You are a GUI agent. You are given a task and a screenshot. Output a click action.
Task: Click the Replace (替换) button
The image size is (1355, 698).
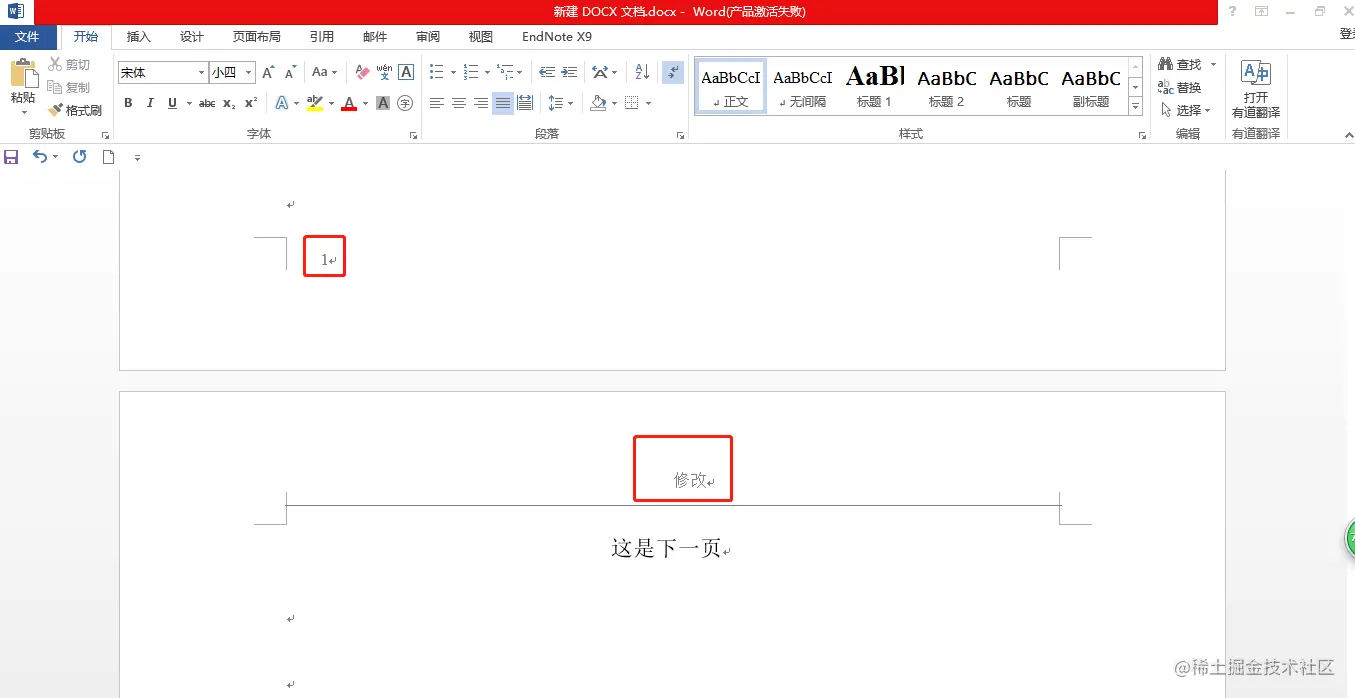click(1180, 88)
